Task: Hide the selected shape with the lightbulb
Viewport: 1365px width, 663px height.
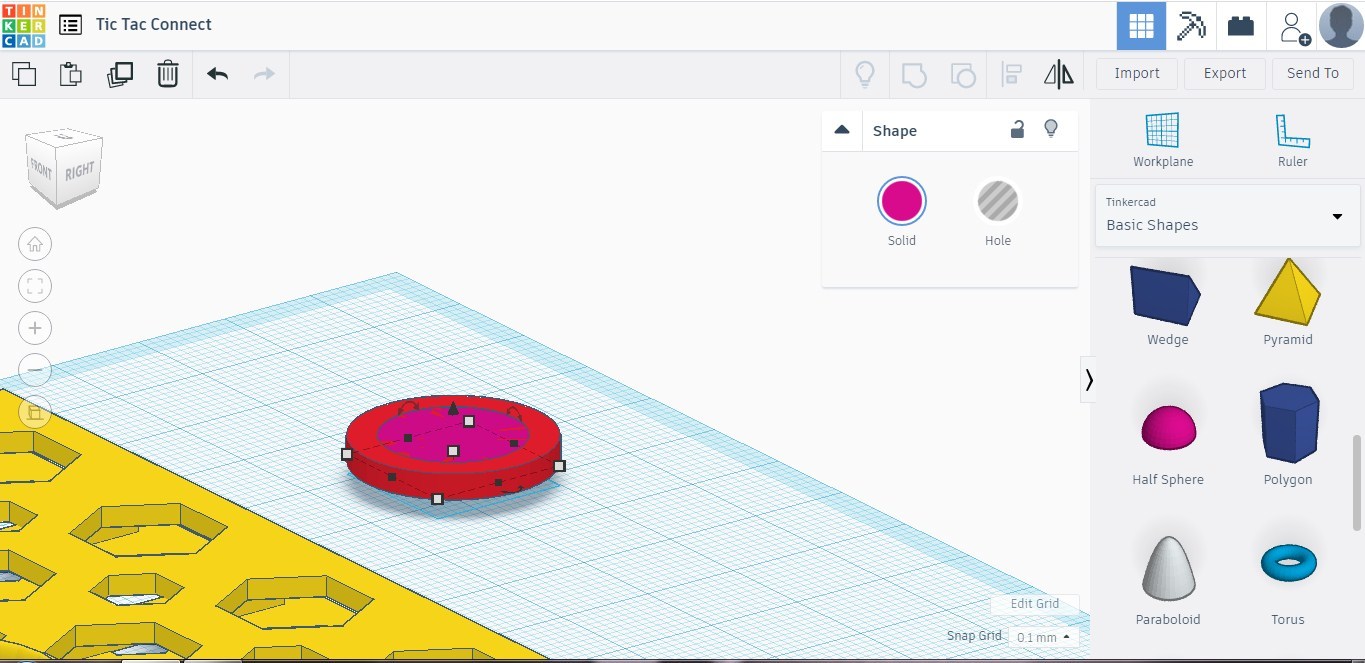Action: coord(1051,129)
